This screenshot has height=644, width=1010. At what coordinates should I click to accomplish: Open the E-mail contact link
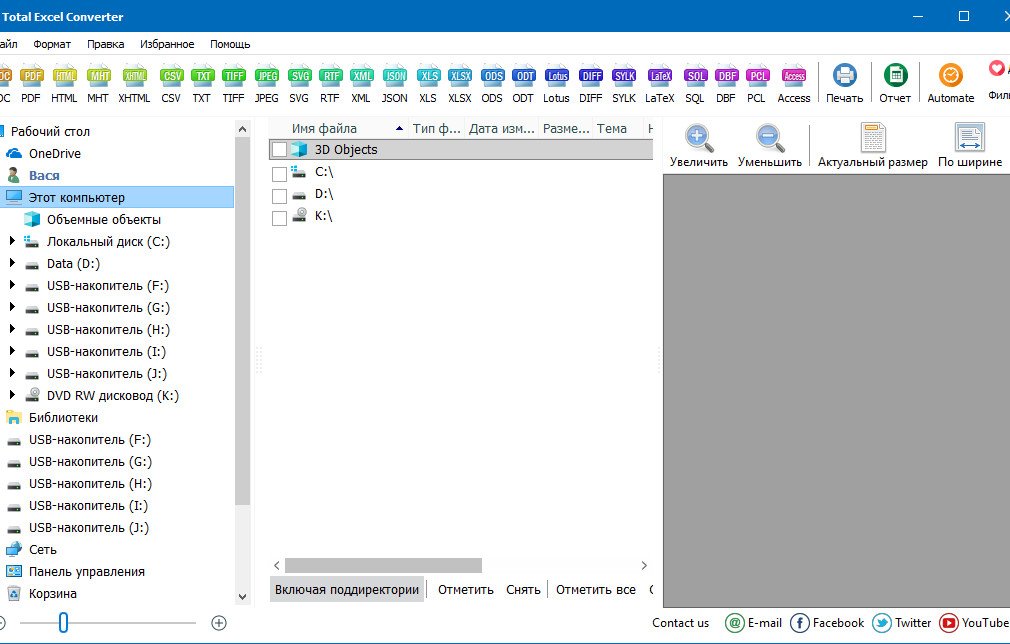[754, 623]
